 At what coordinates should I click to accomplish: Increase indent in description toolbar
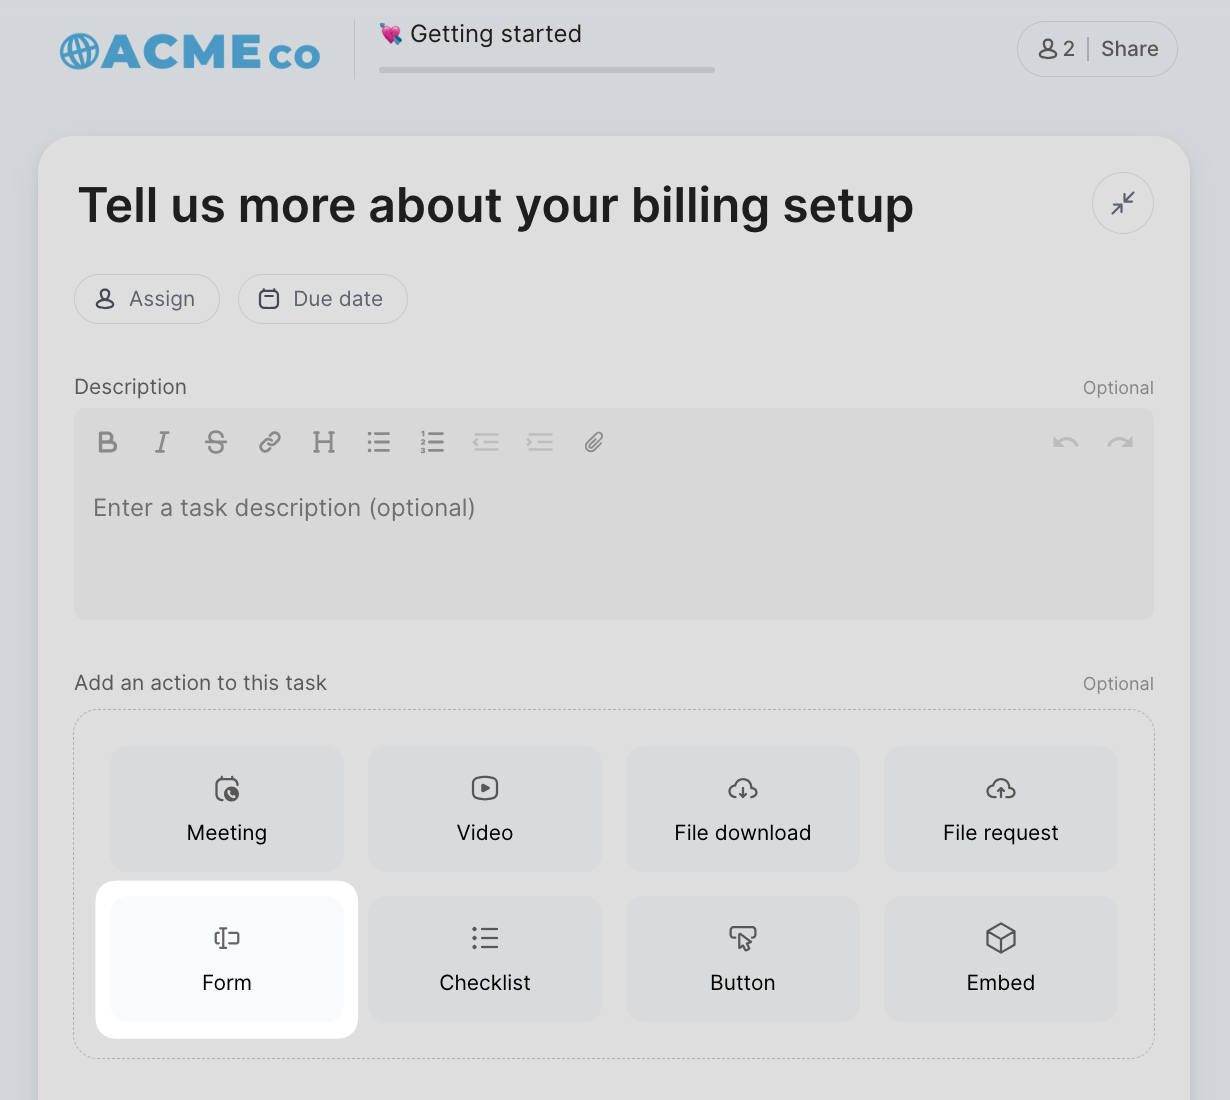coord(540,442)
